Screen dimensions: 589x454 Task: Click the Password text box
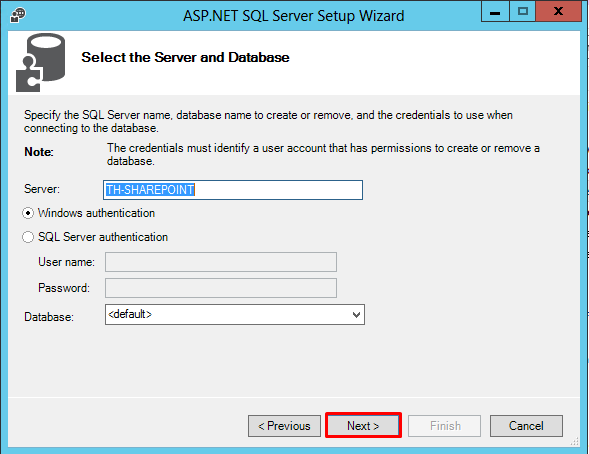tap(221, 288)
